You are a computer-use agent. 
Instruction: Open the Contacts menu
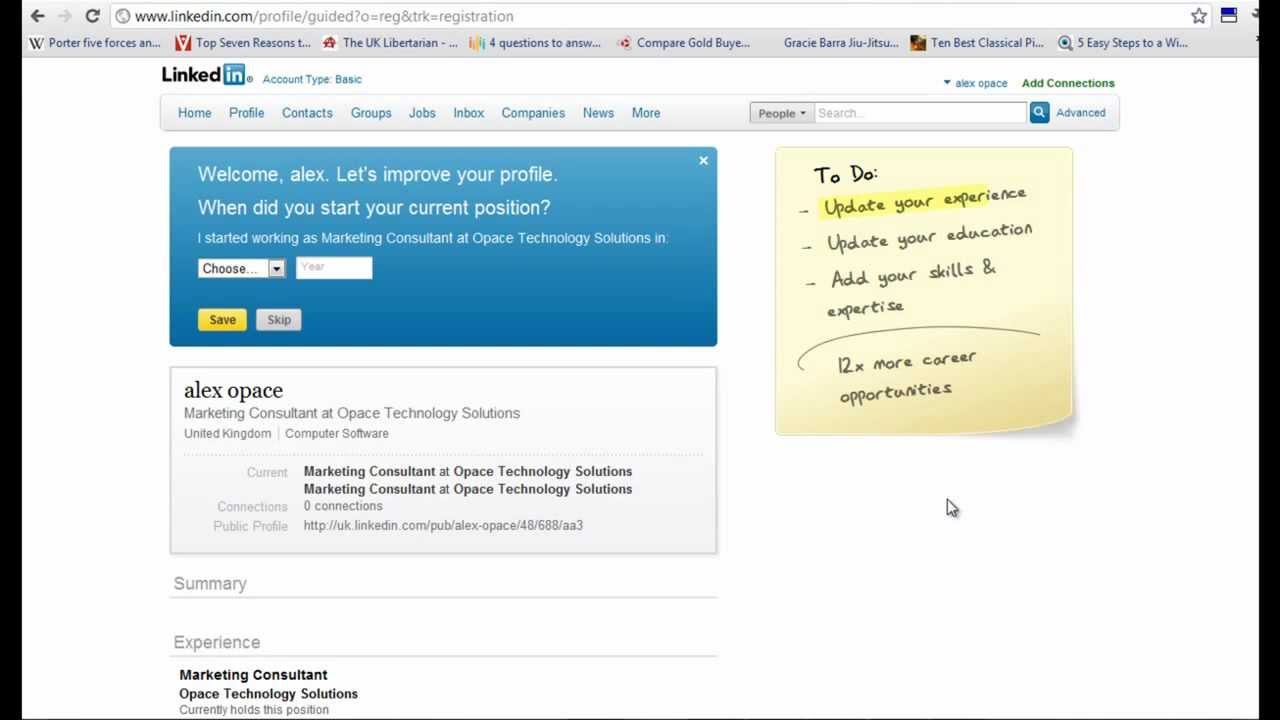point(307,113)
